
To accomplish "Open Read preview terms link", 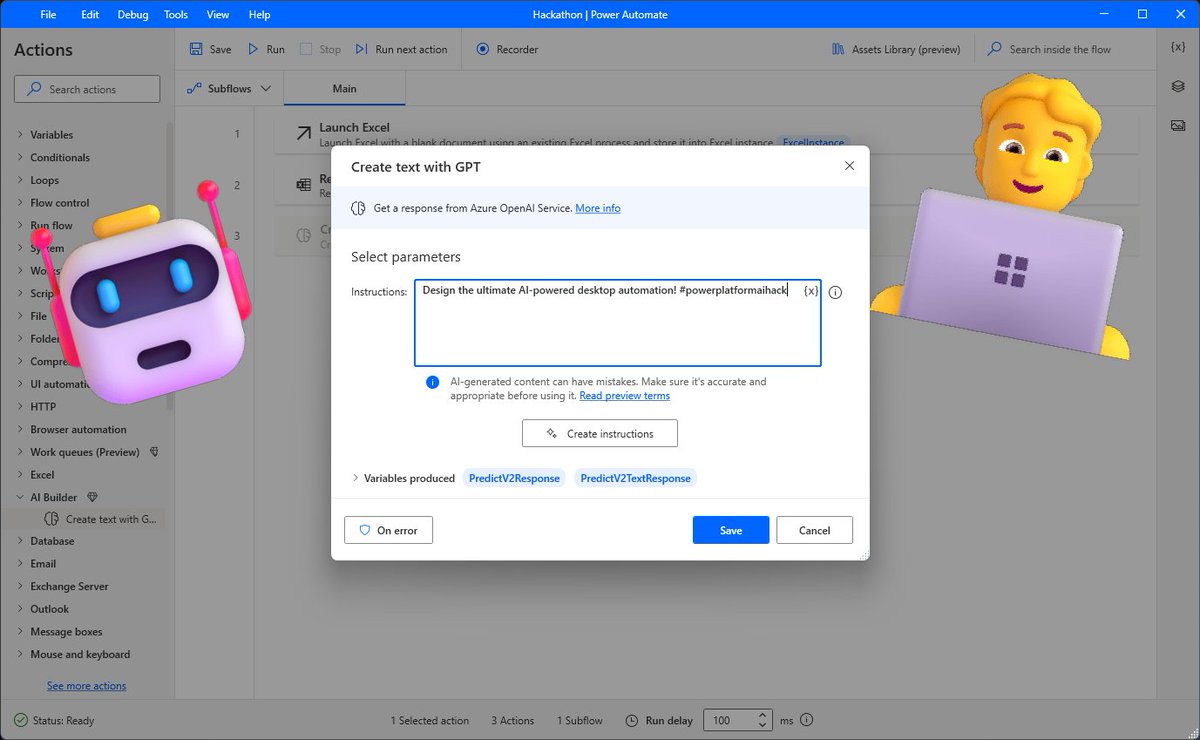I will point(624,396).
